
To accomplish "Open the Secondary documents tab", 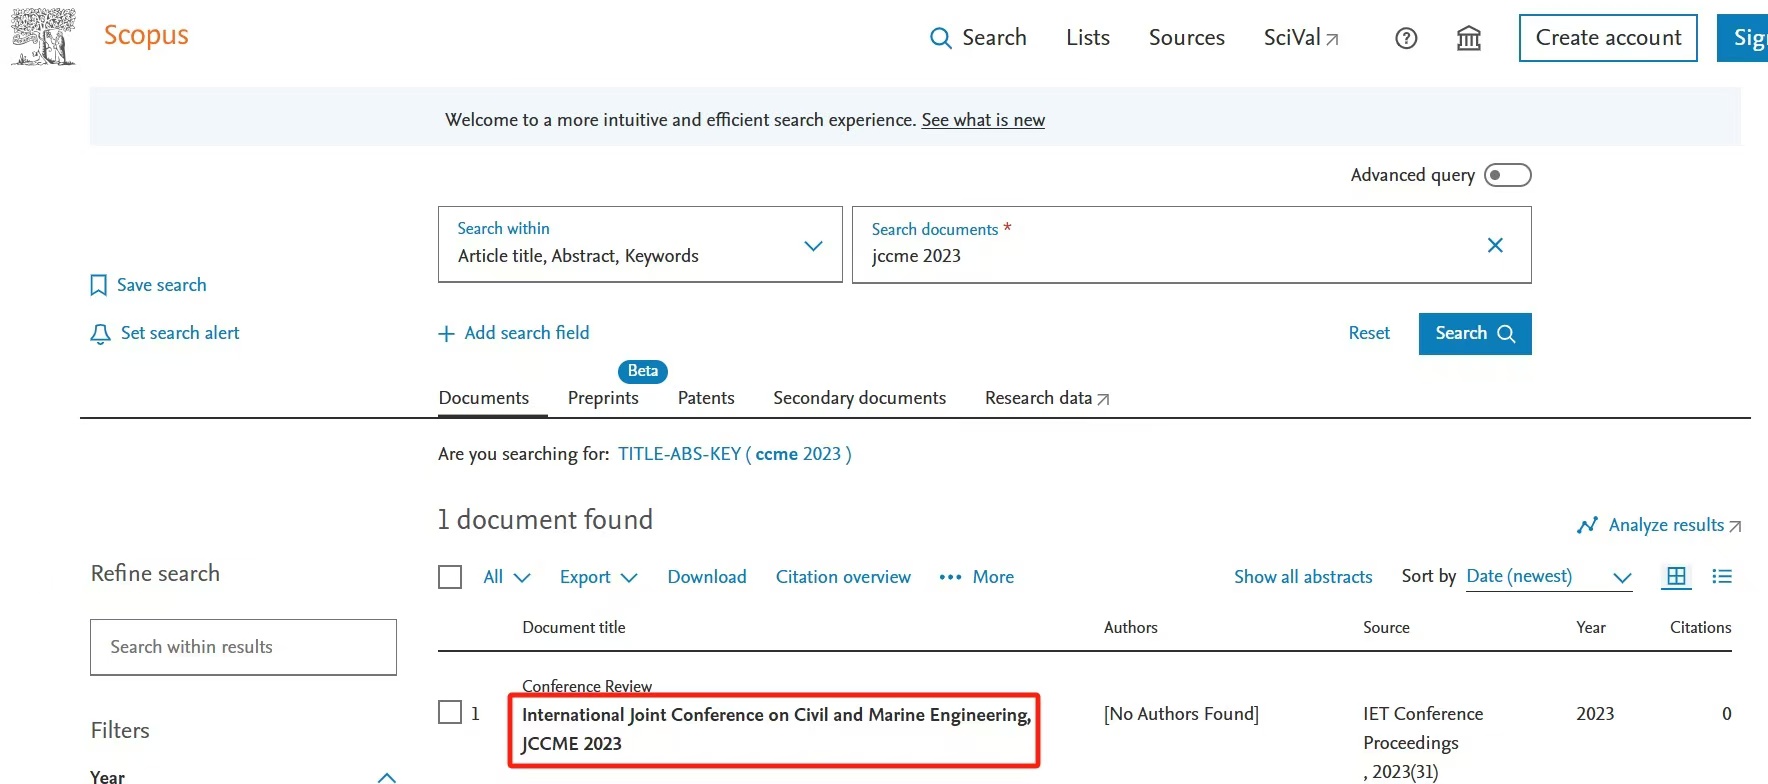I will click(x=859, y=398).
